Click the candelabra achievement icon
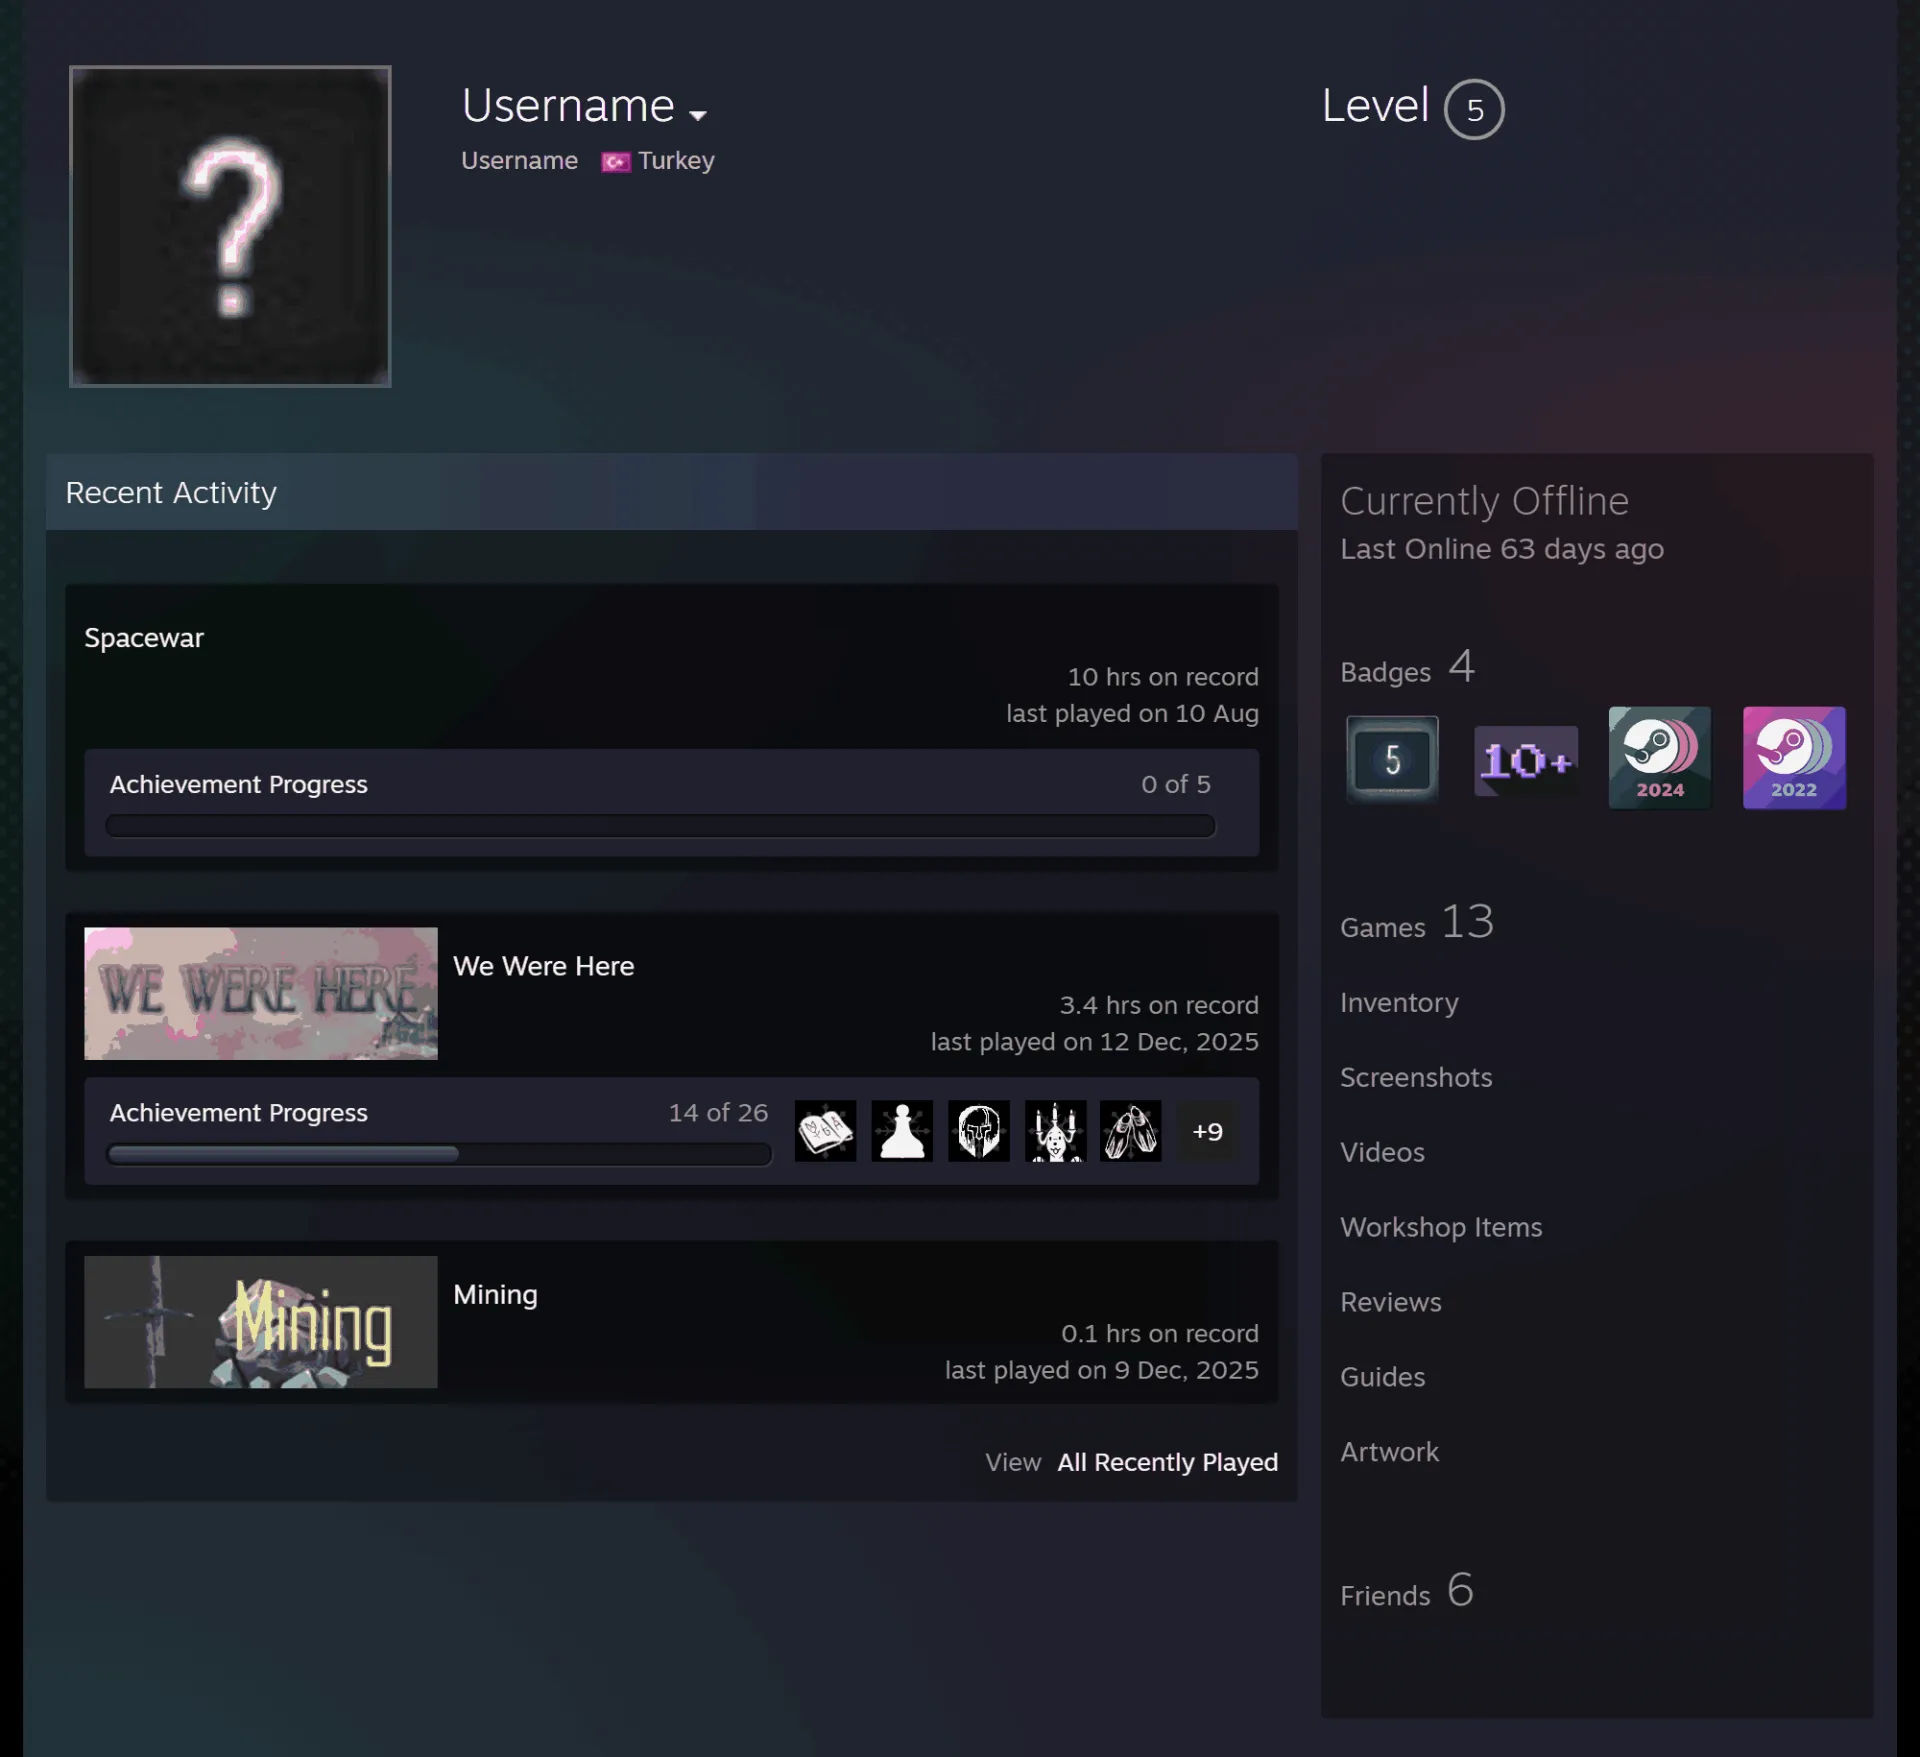This screenshot has width=1920, height=1757. pyautogui.click(x=1055, y=1131)
